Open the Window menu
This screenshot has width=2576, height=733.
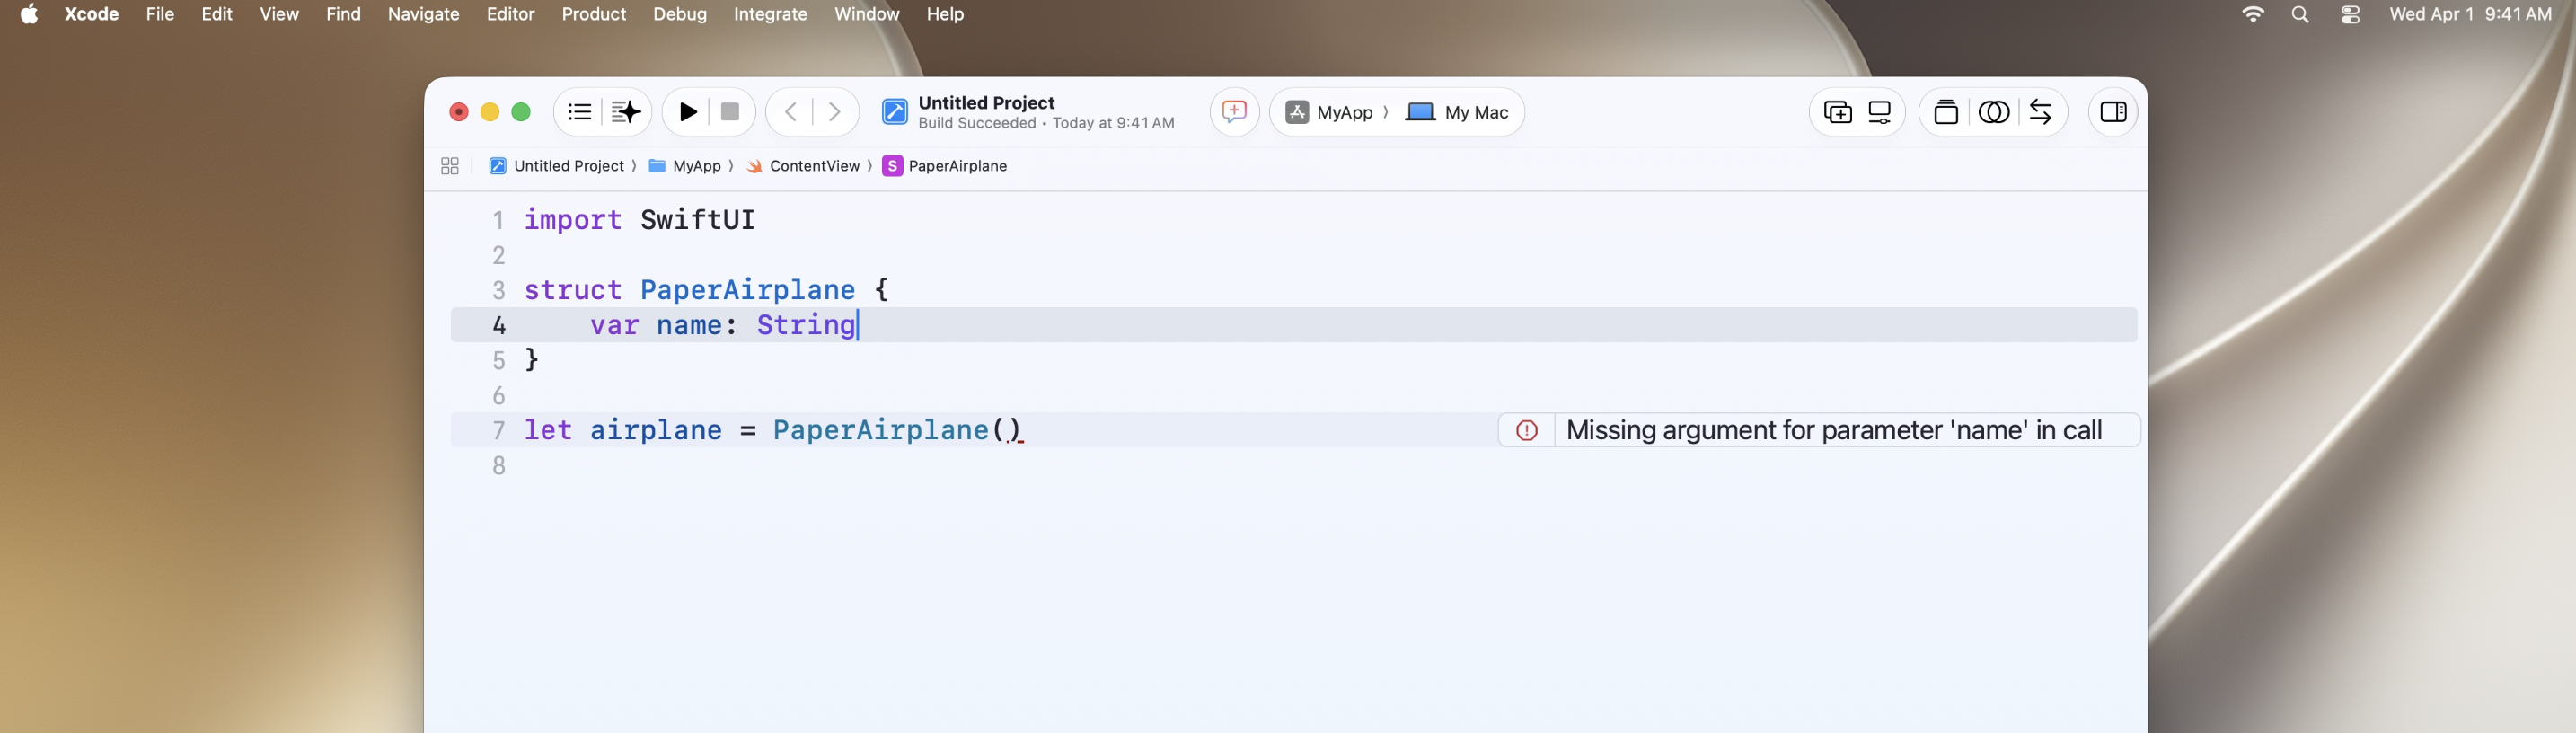867,14
